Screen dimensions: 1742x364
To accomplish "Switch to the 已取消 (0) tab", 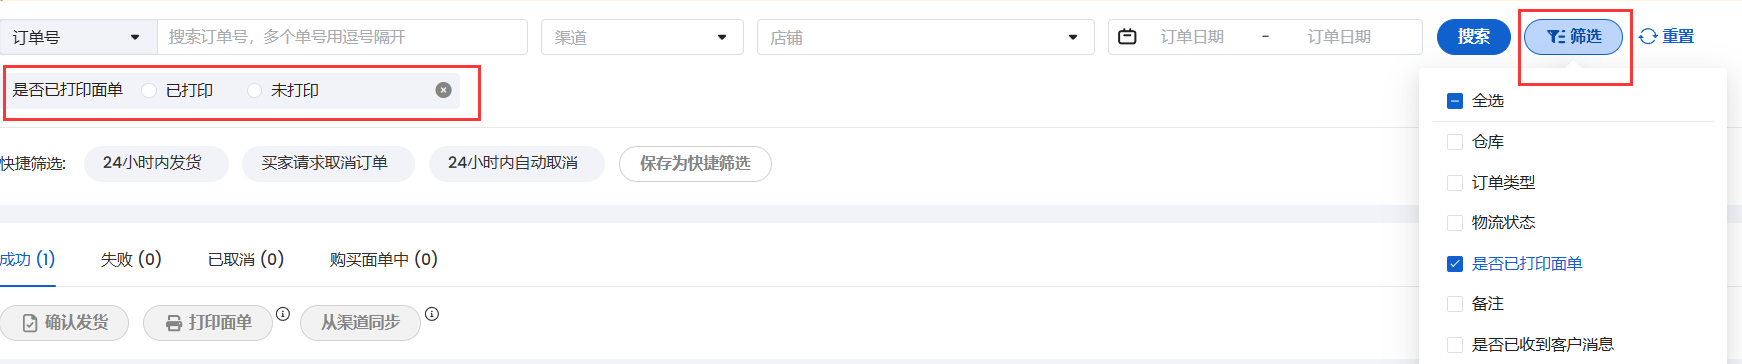I will coord(246,260).
